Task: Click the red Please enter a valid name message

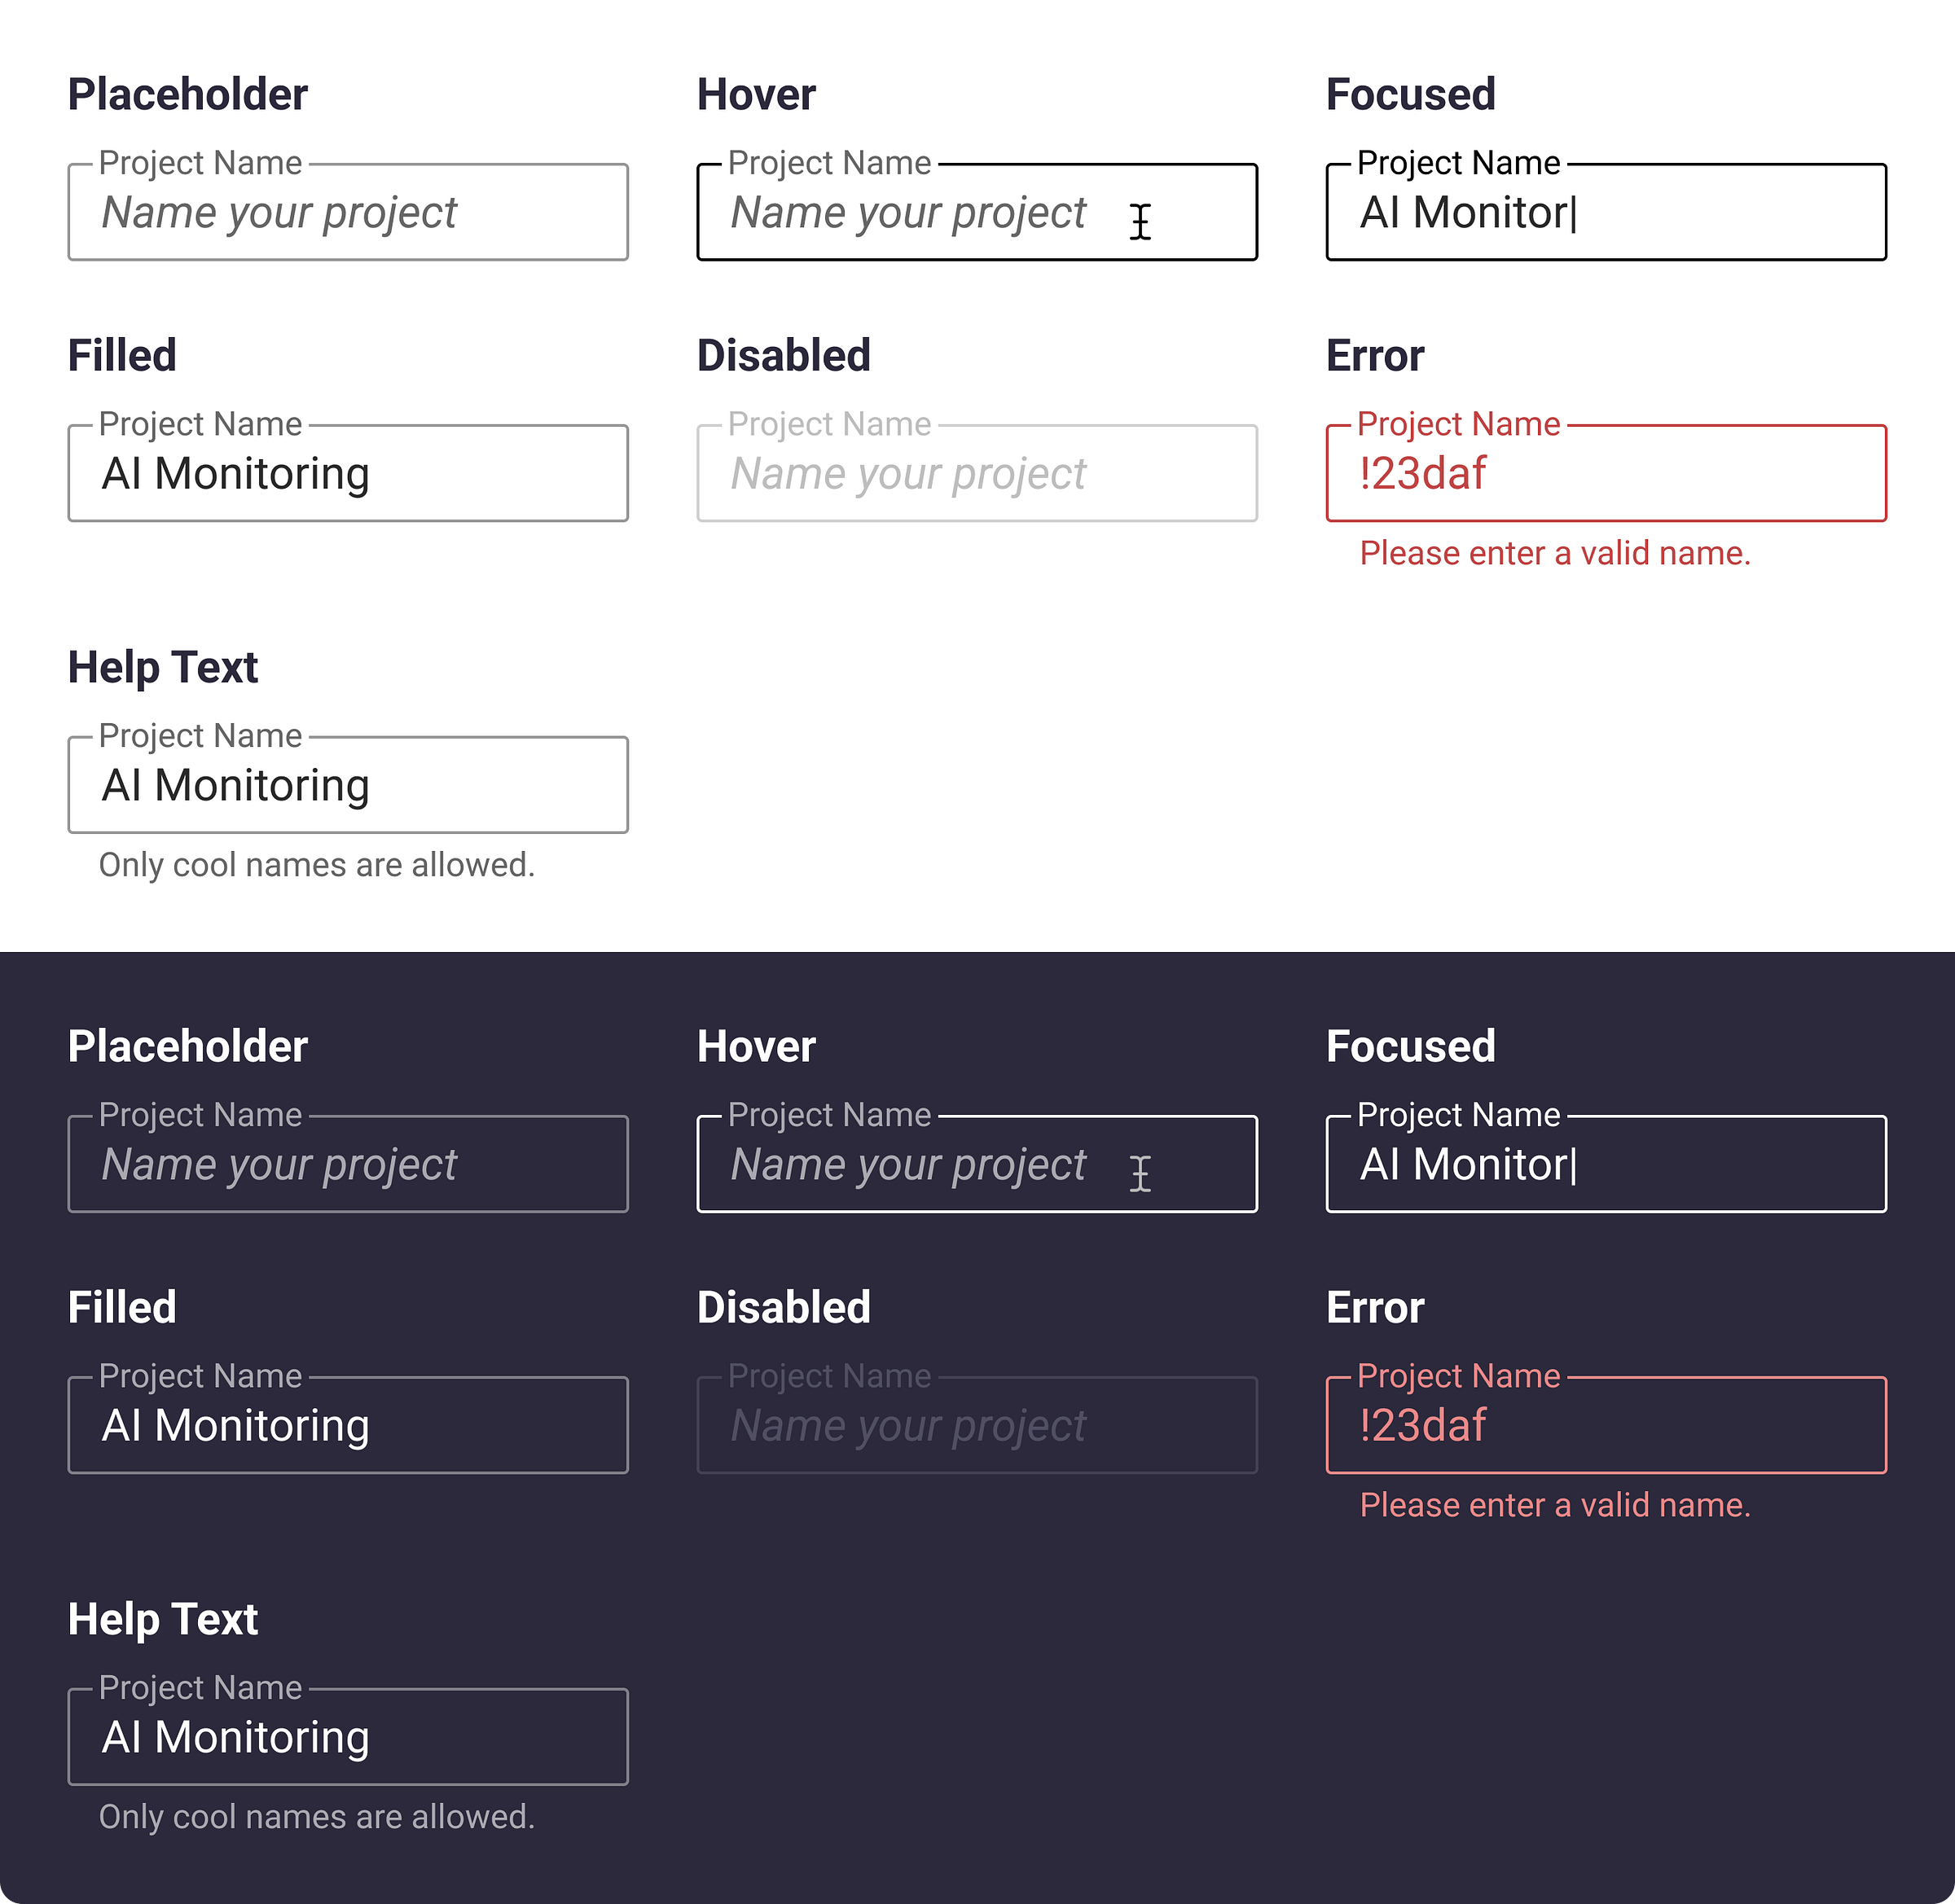Action: pyautogui.click(x=1554, y=553)
